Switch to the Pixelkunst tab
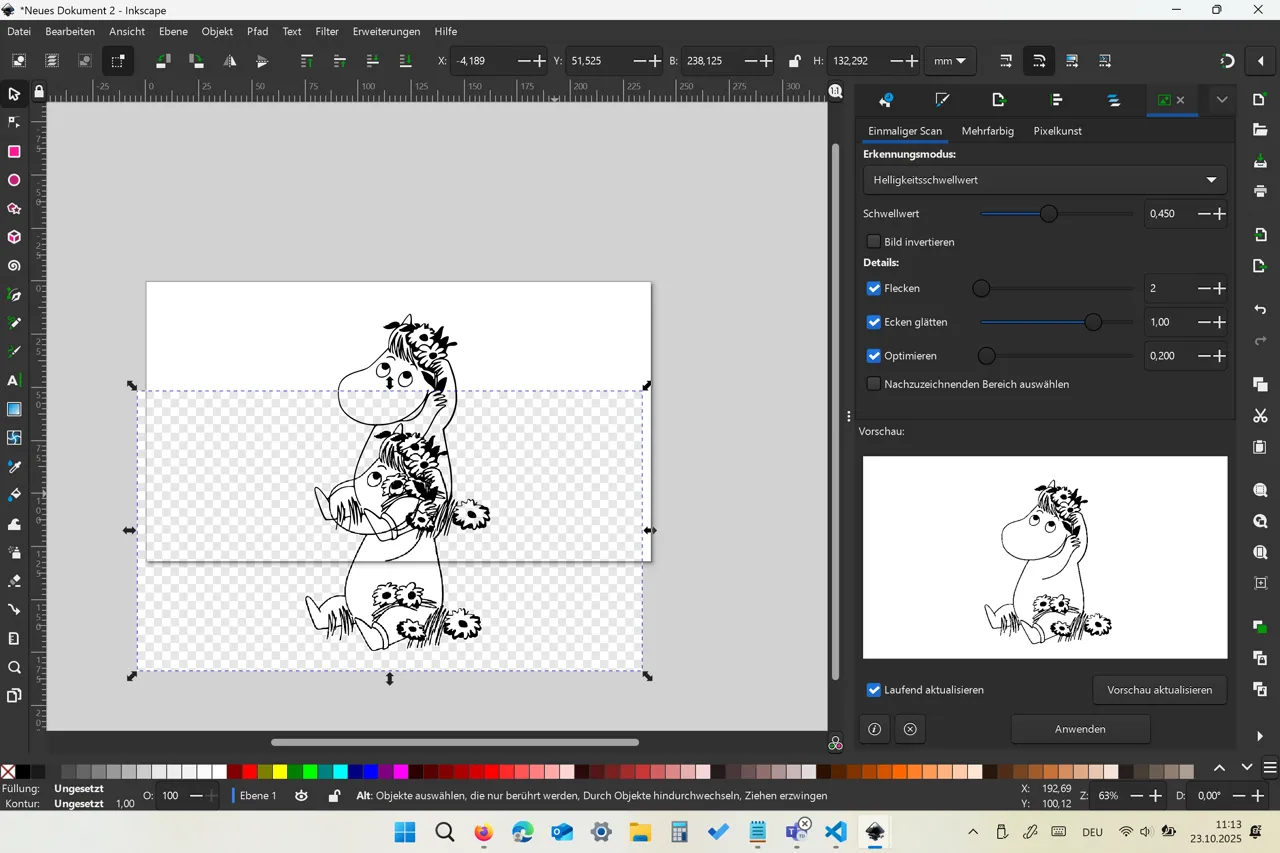Viewport: 1280px width, 853px height. (1057, 131)
